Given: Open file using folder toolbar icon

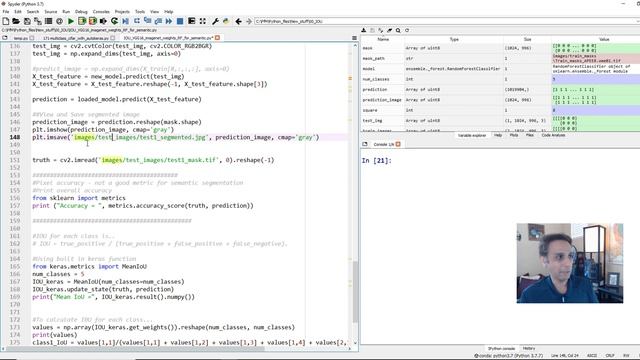Looking at the screenshot, I should tap(16, 21).
